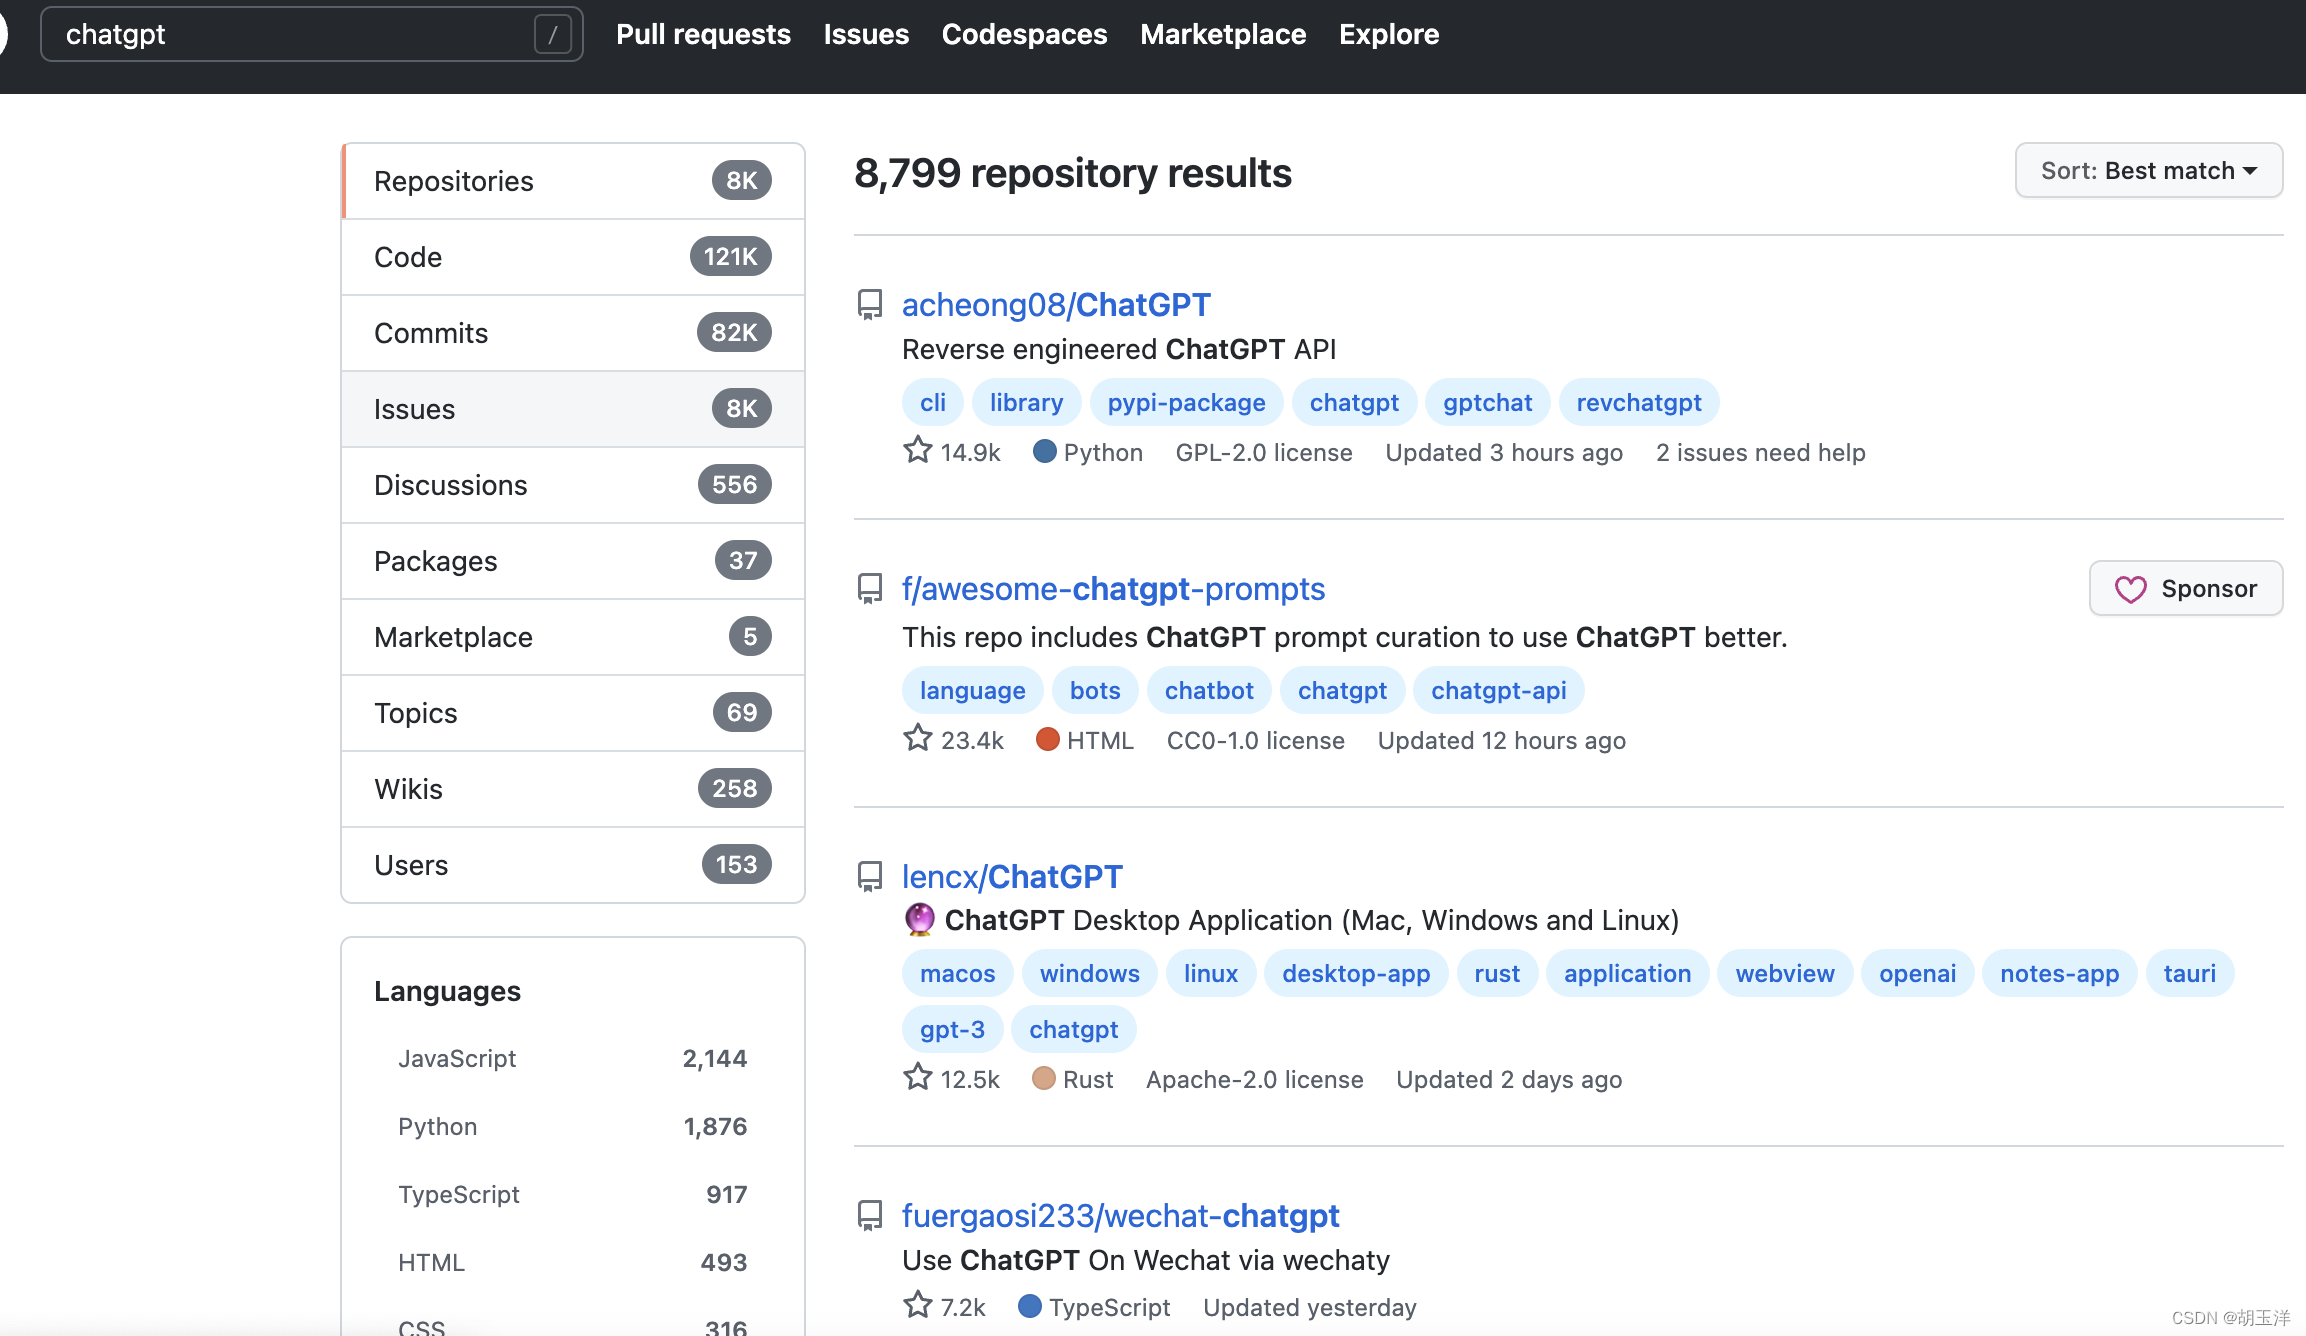Click the Discussions category icon
Viewport: 2306px width, 1336px height.
[450, 484]
